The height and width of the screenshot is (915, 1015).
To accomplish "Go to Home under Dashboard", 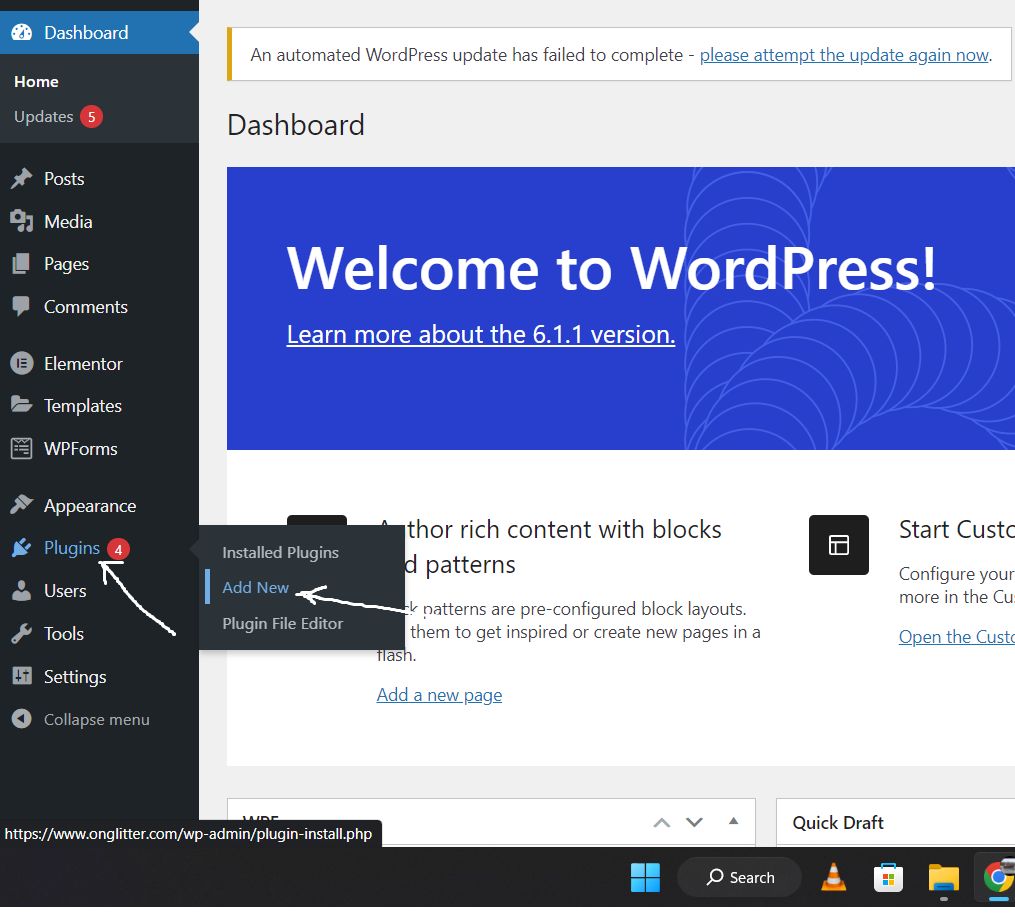I will [x=36, y=82].
